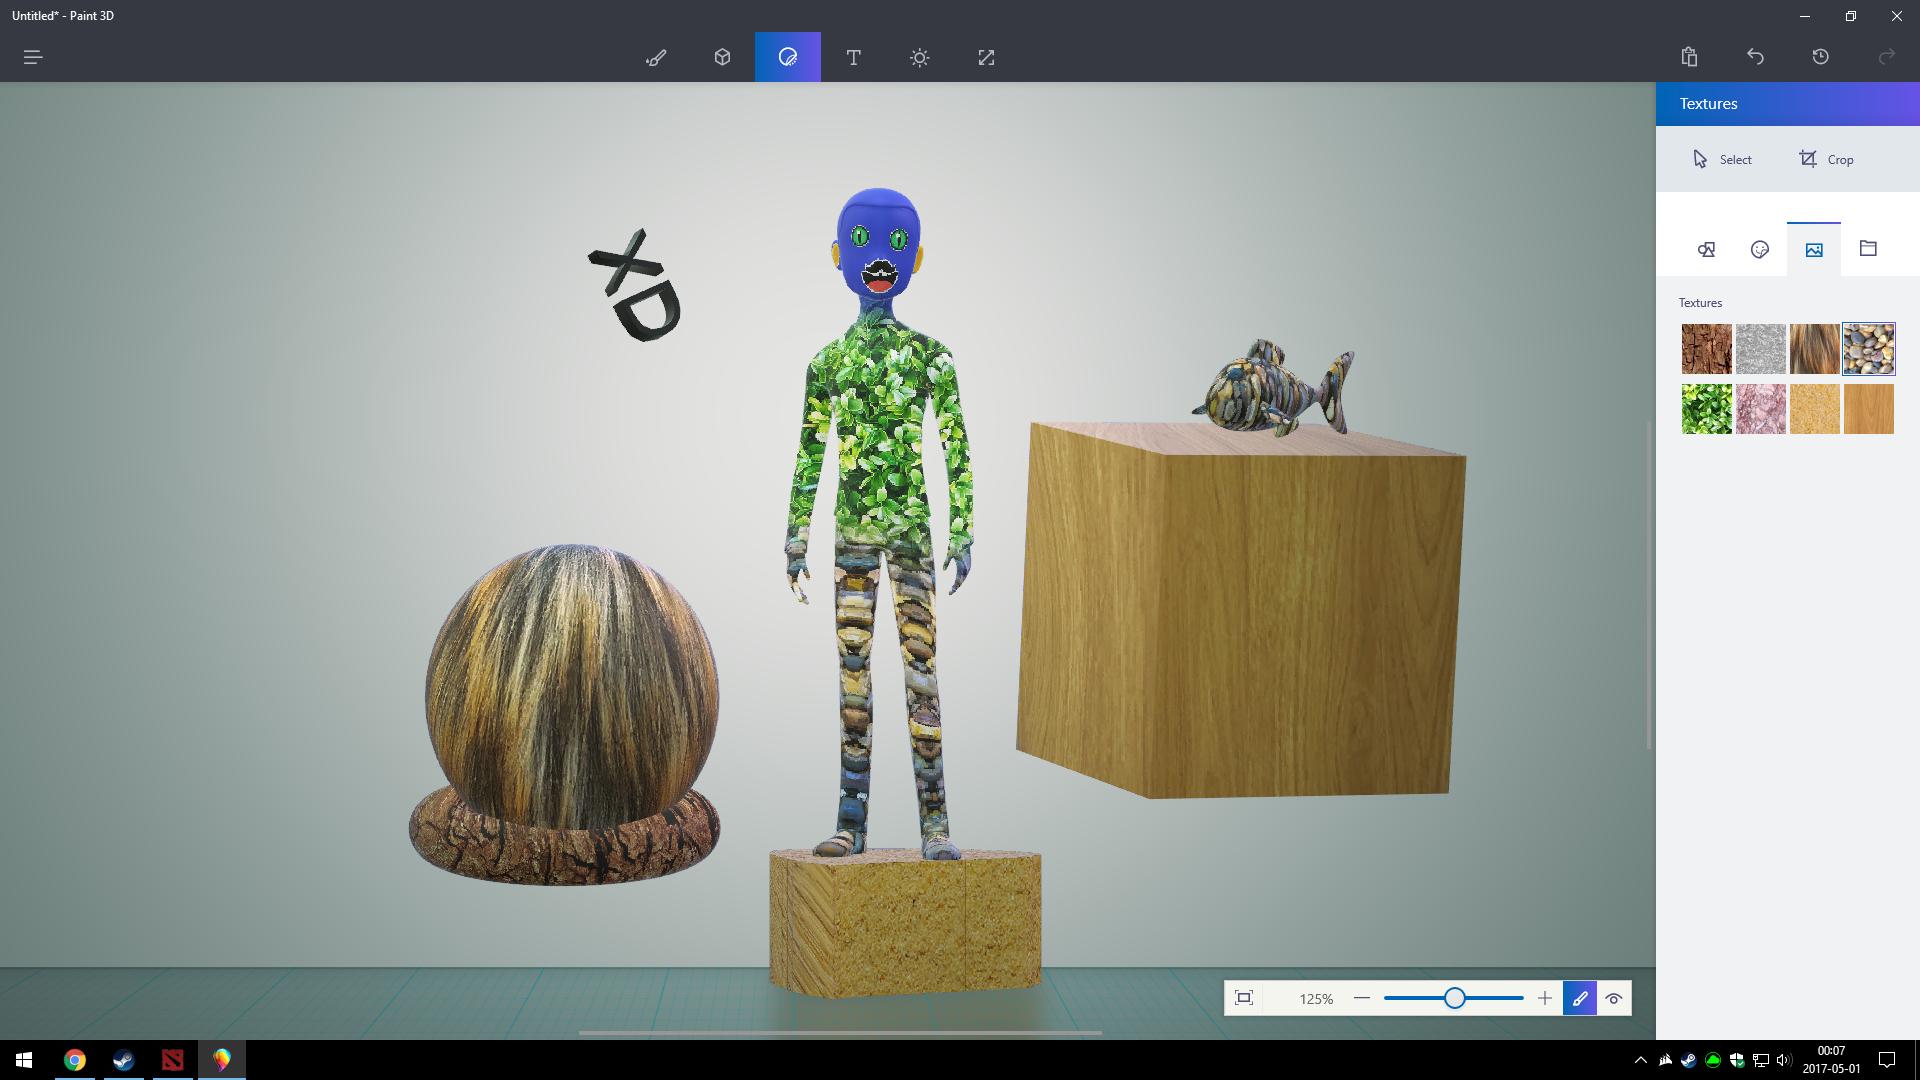Choose the pink marble texture
This screenshot has height=1080, width=1920.
(1761, 409)
